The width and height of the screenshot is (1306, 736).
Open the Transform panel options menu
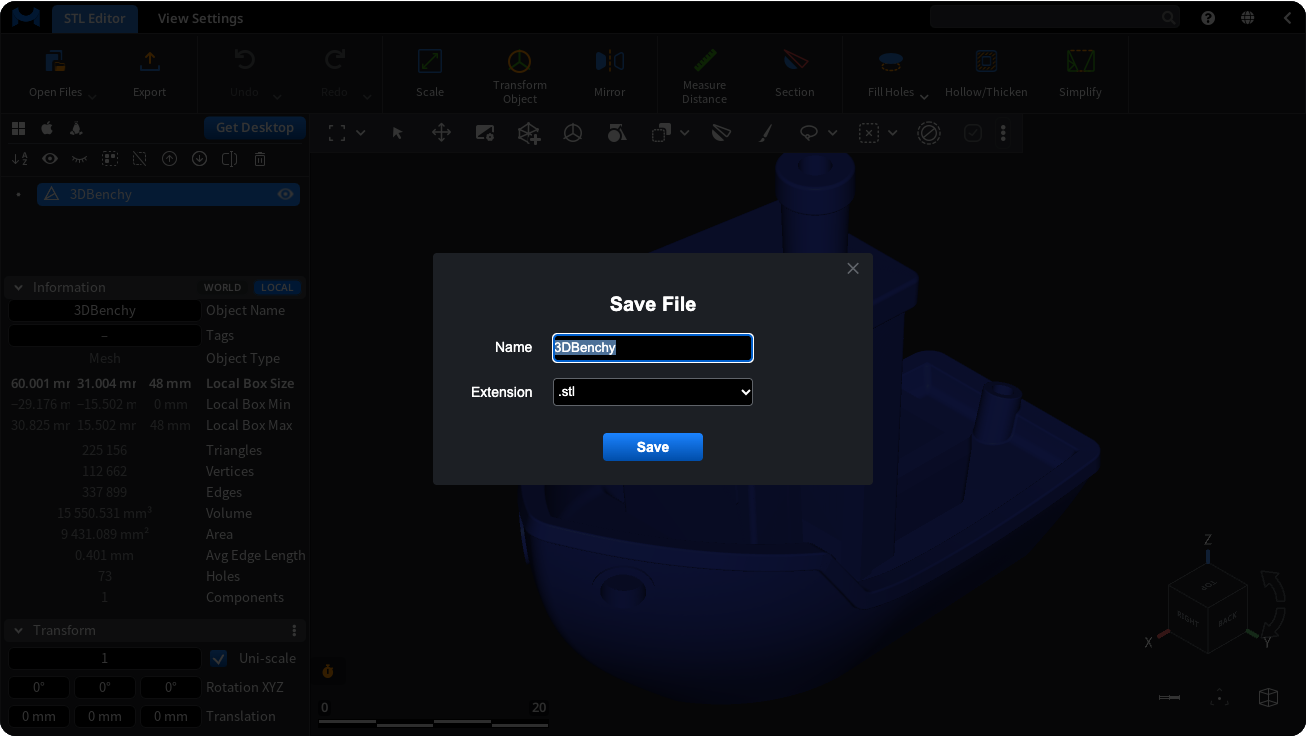pos(294,630)
